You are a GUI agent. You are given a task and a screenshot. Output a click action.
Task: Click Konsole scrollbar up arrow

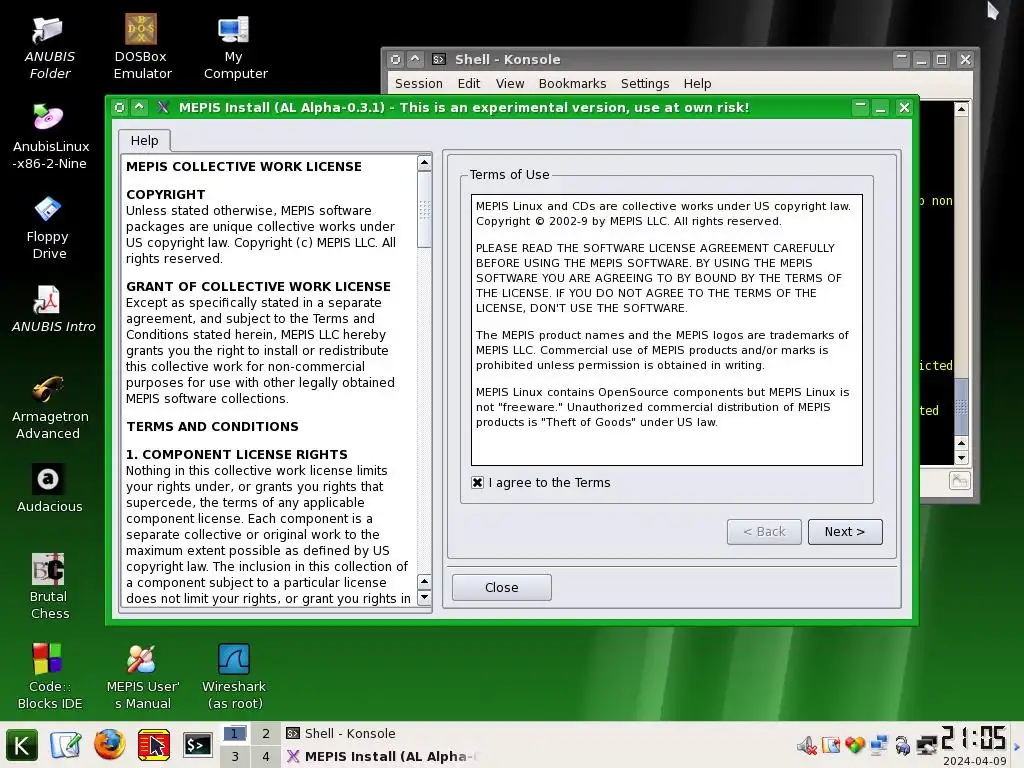click(x=961, y=110)
